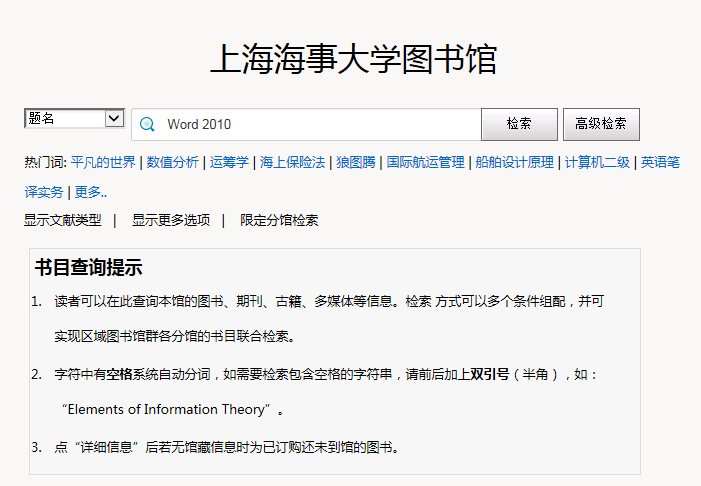Click the 热门词 label
701x486 pixels.
pos(45,162)
